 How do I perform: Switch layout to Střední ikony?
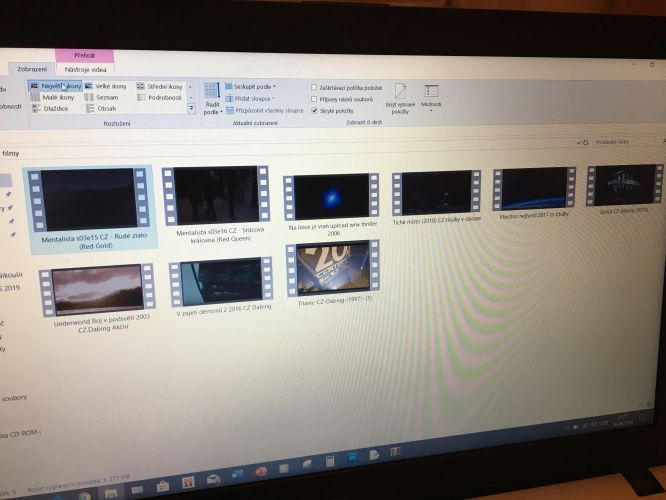pos(160,87)
